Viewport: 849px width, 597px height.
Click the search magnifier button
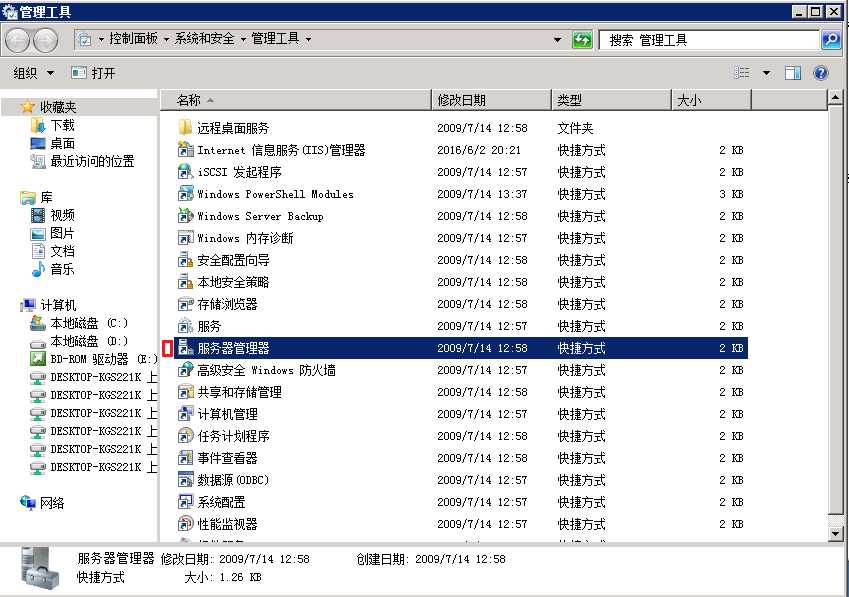coord(831,40)
